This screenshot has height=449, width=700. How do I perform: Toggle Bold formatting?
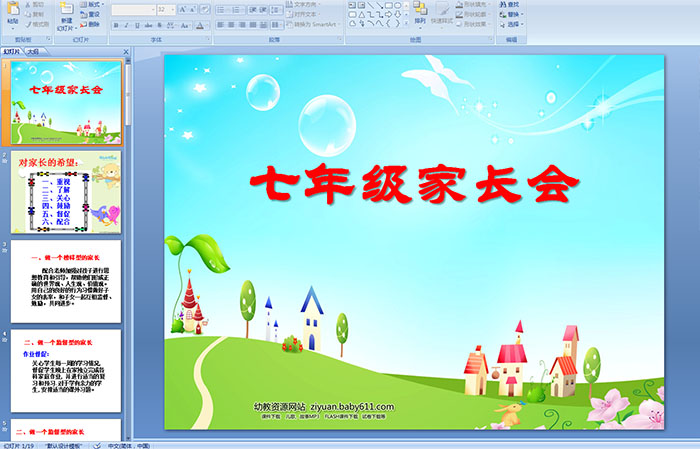116,25
